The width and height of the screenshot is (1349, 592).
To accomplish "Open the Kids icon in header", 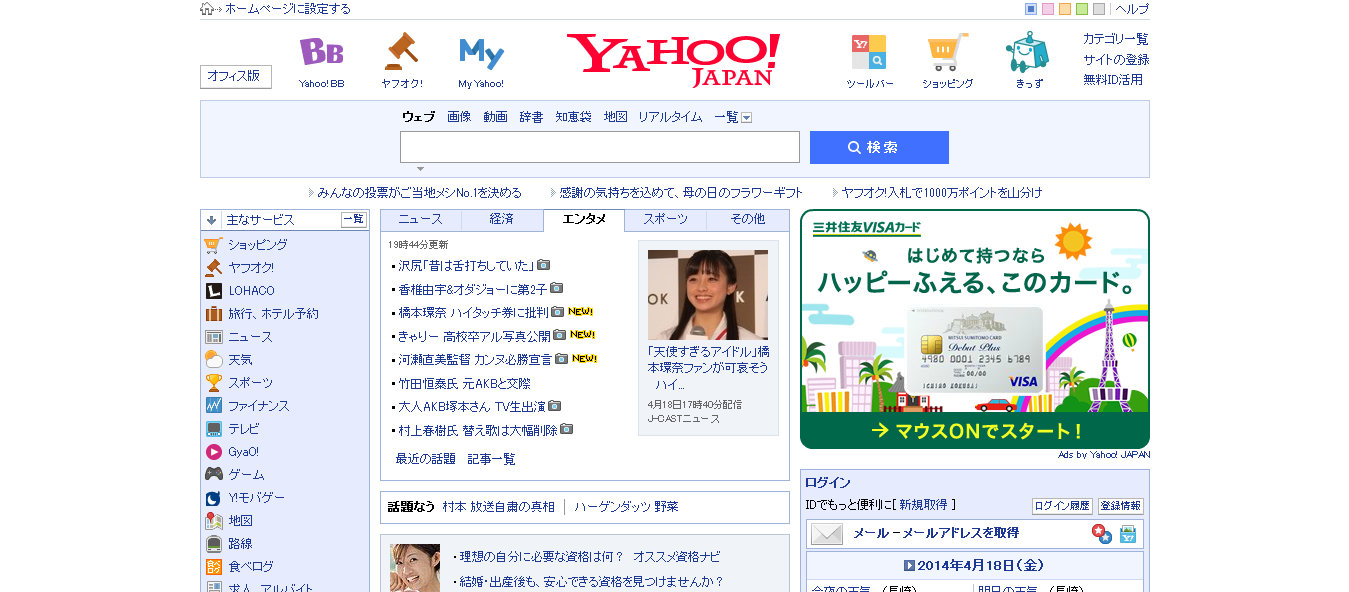I will point(1027,52).
